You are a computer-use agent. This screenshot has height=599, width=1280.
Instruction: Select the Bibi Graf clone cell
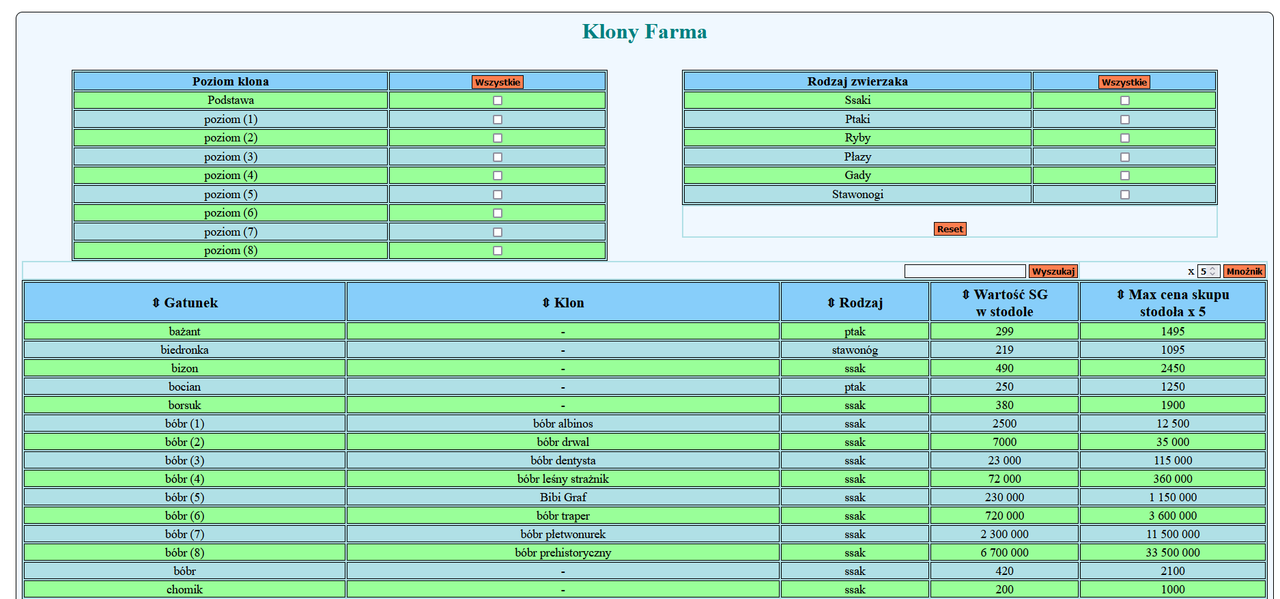pyautogui.click(x=563, y=497)
